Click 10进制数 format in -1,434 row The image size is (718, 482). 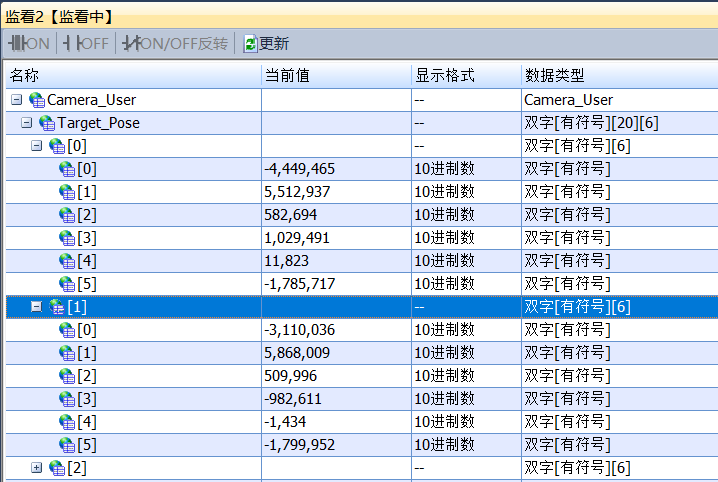[444, 422]
